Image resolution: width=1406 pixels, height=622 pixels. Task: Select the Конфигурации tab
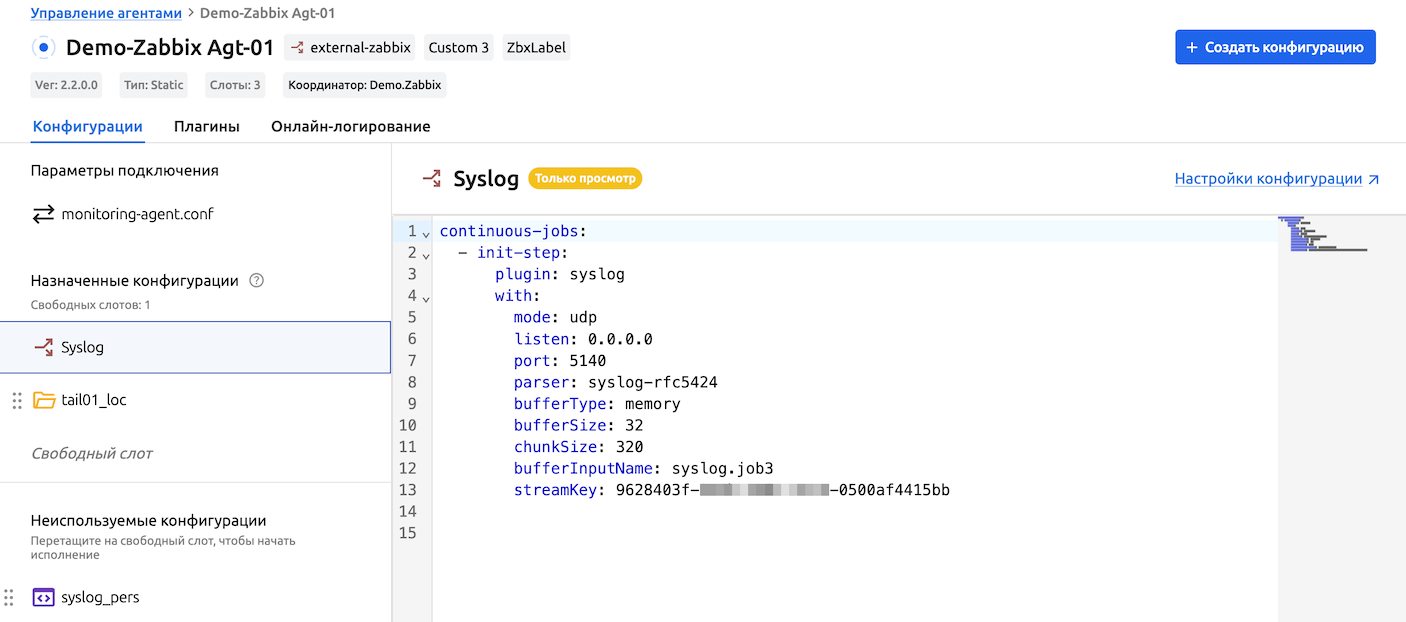click(x=87, y=127)
